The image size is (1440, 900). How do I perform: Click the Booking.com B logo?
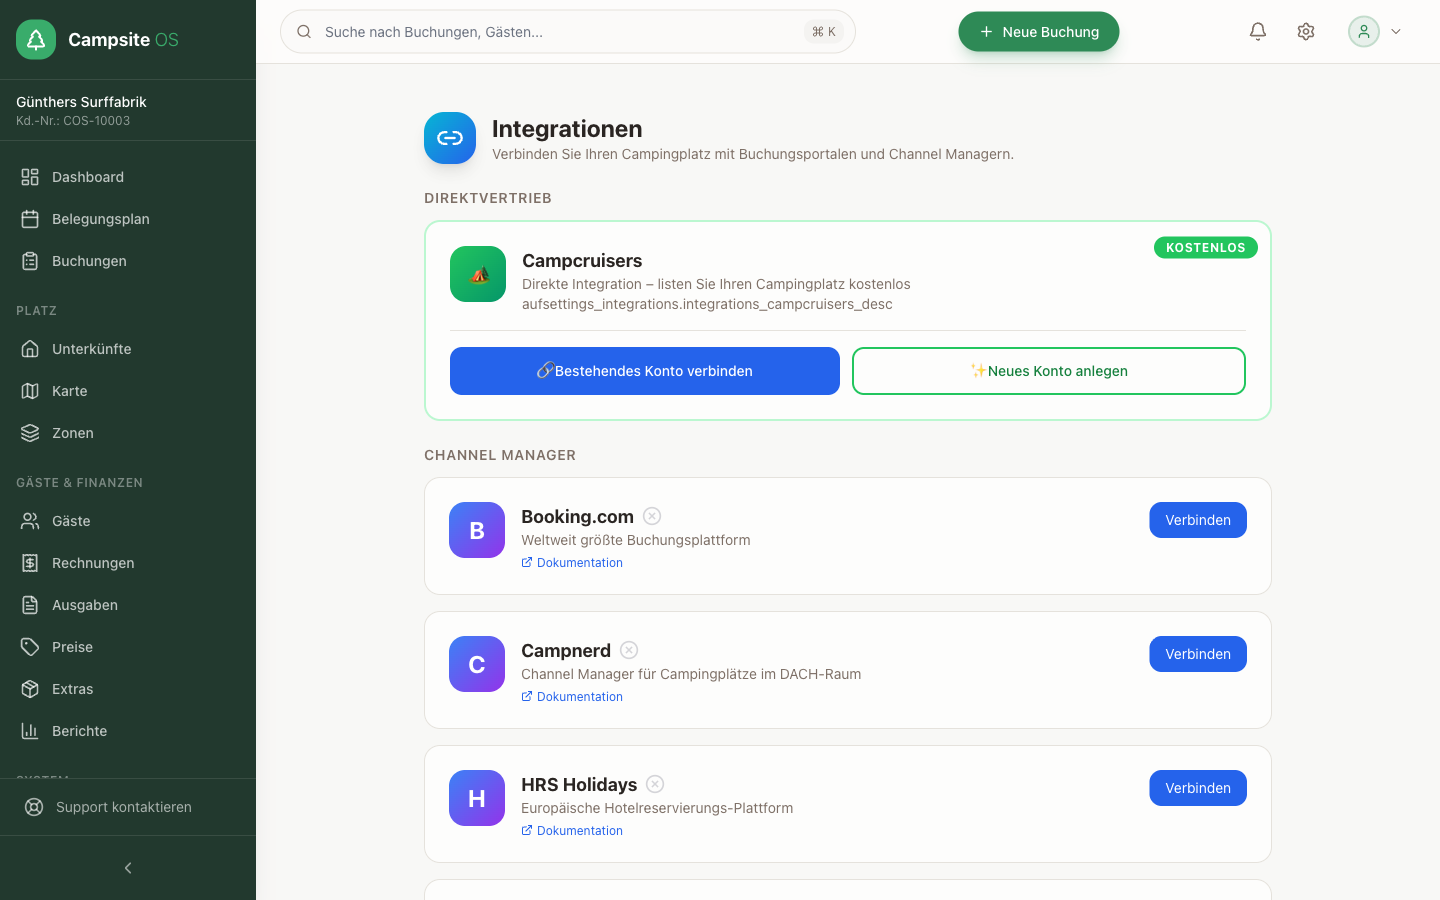click(477, 530)
